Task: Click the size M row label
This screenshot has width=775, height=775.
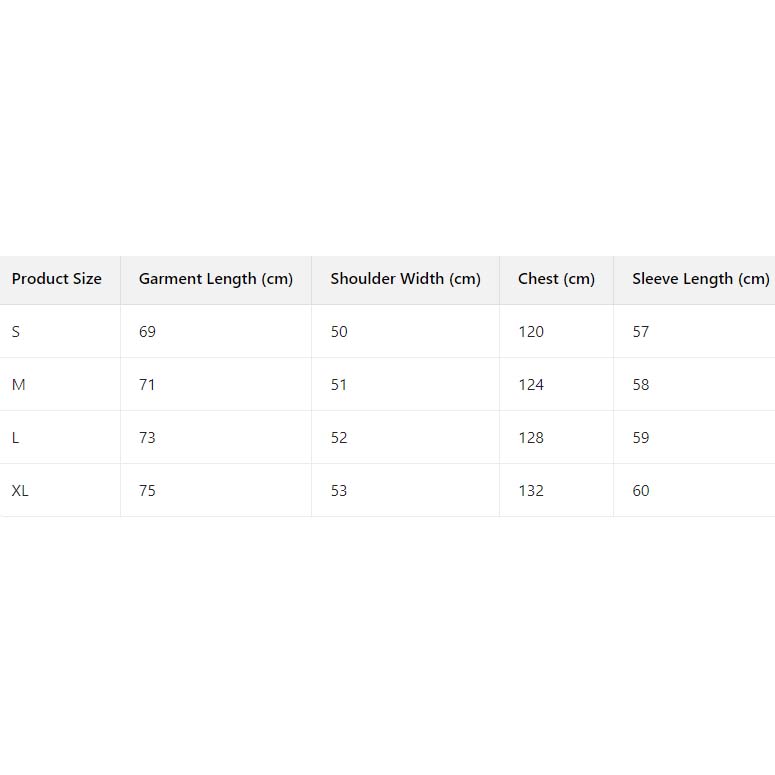Action: [x=18, y=385]
